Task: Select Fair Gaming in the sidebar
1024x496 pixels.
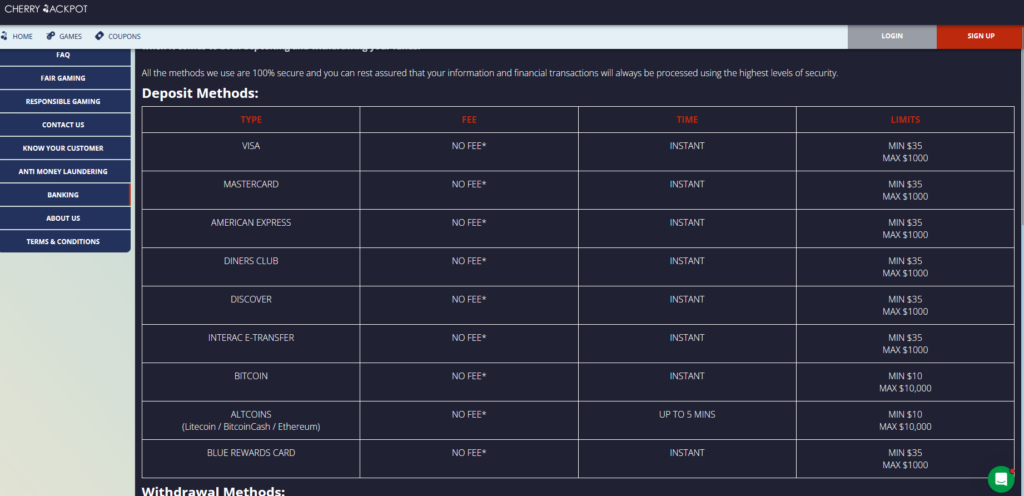Action: [x=65, y=78]
